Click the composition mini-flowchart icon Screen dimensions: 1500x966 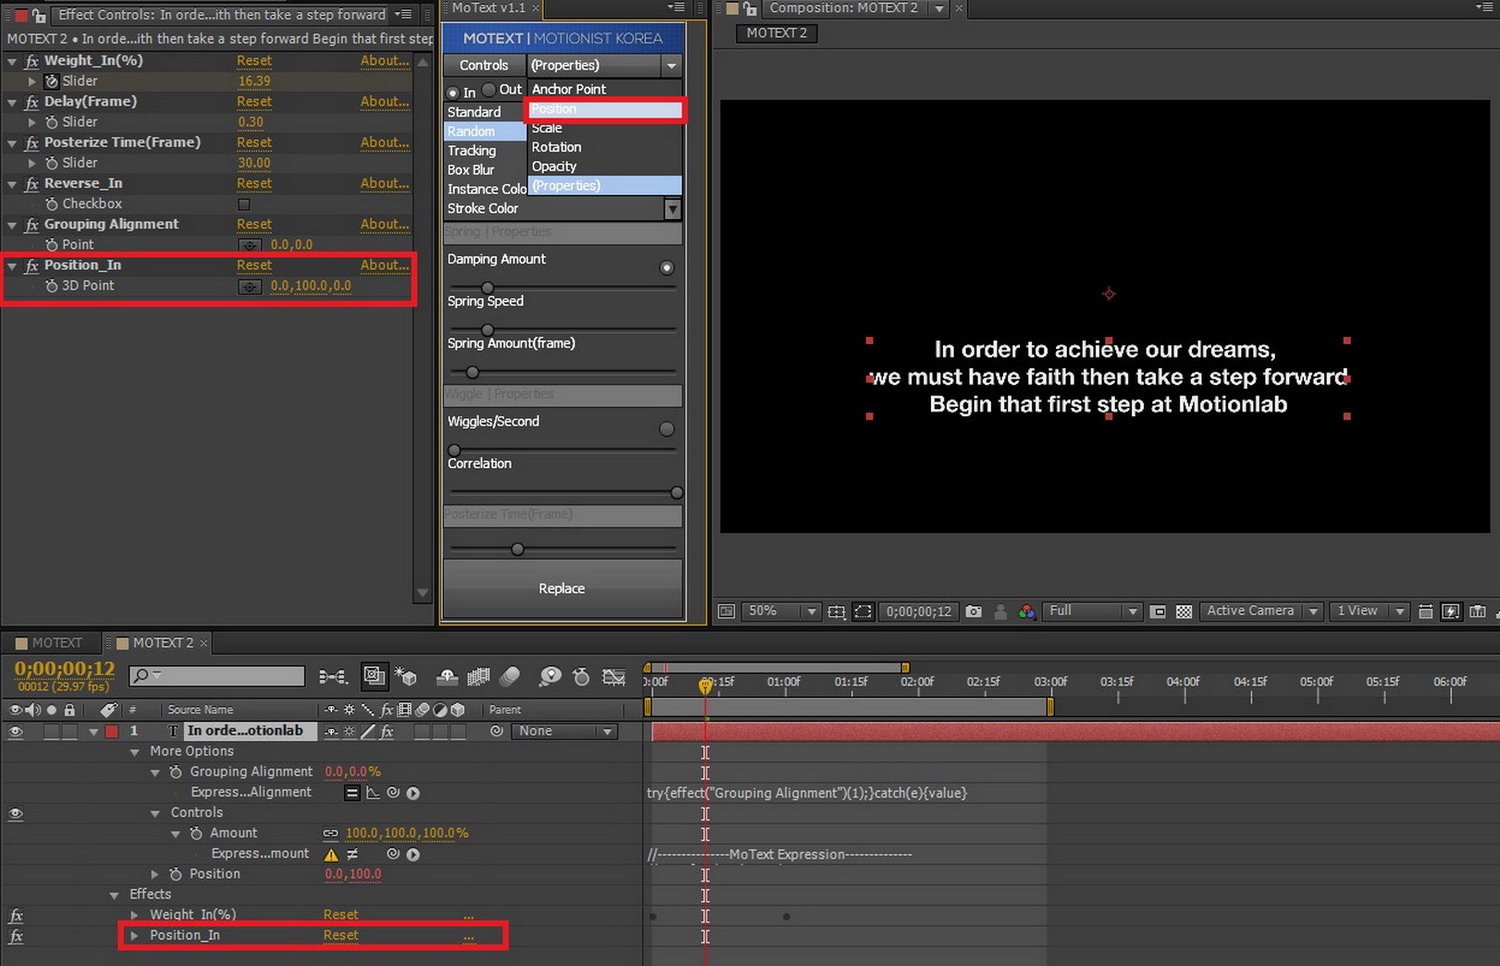[x=333, y=677]
